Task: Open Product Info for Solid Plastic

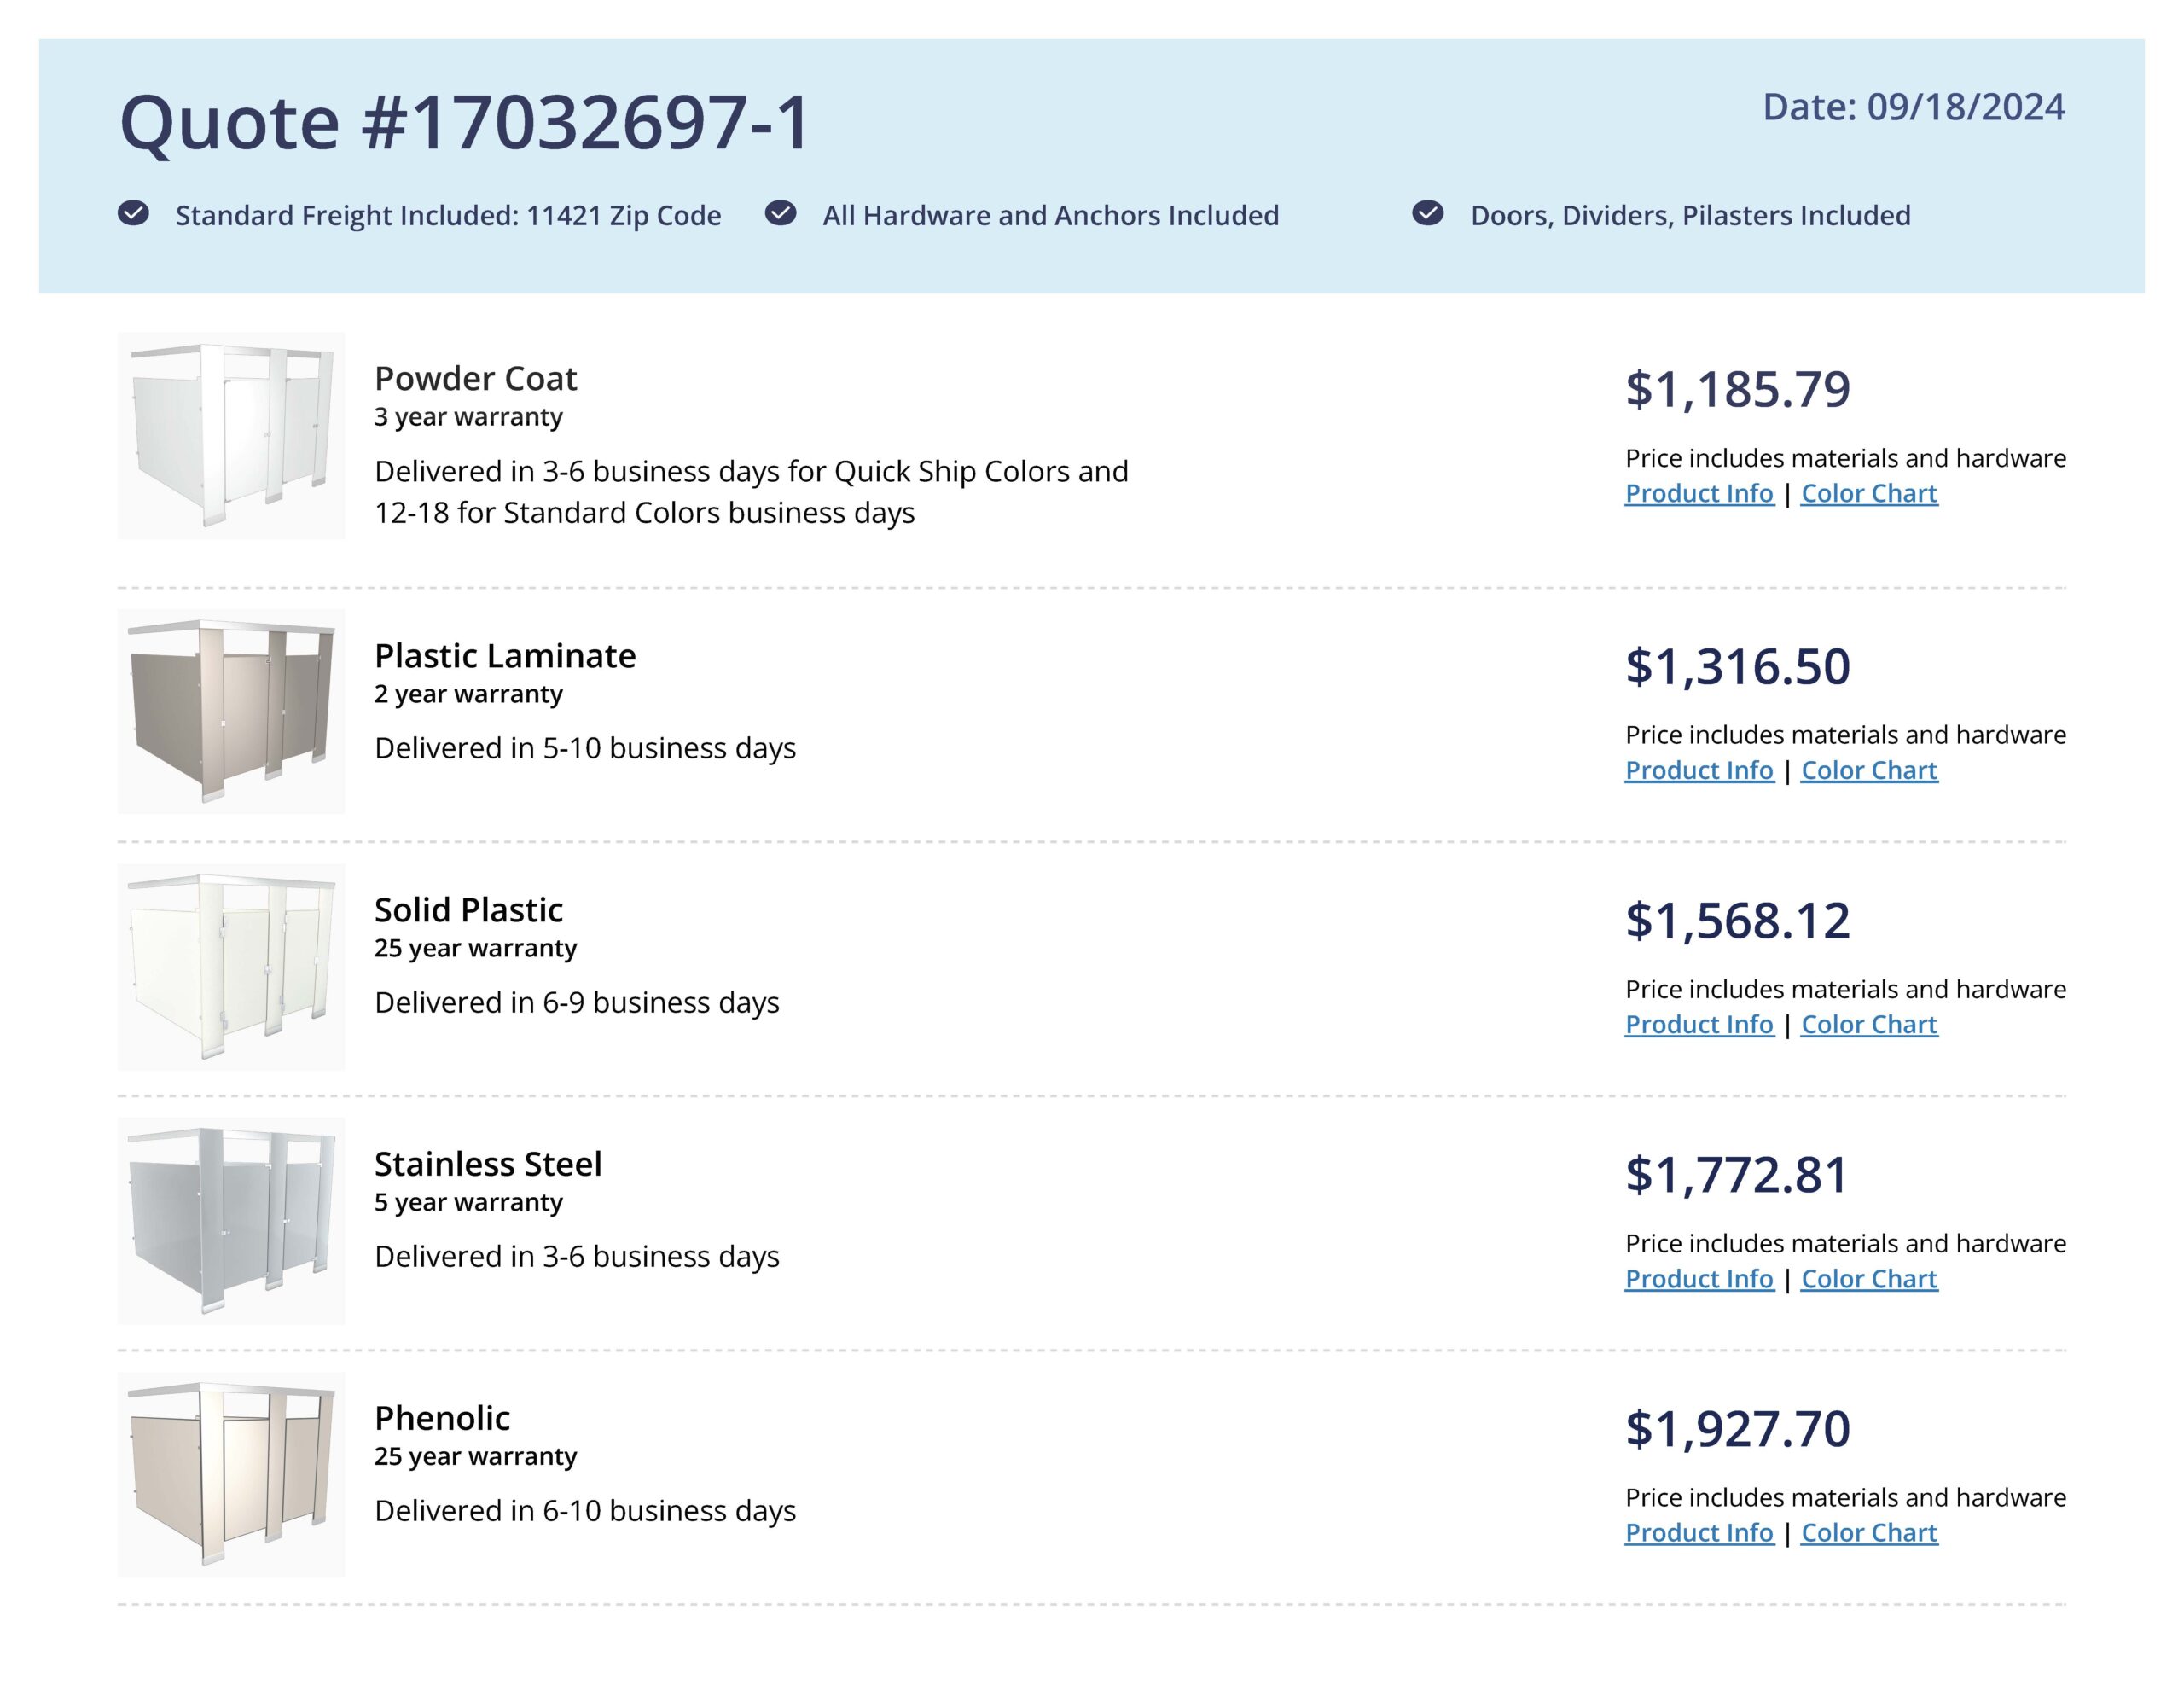Action: (x=1698, y=1025)
